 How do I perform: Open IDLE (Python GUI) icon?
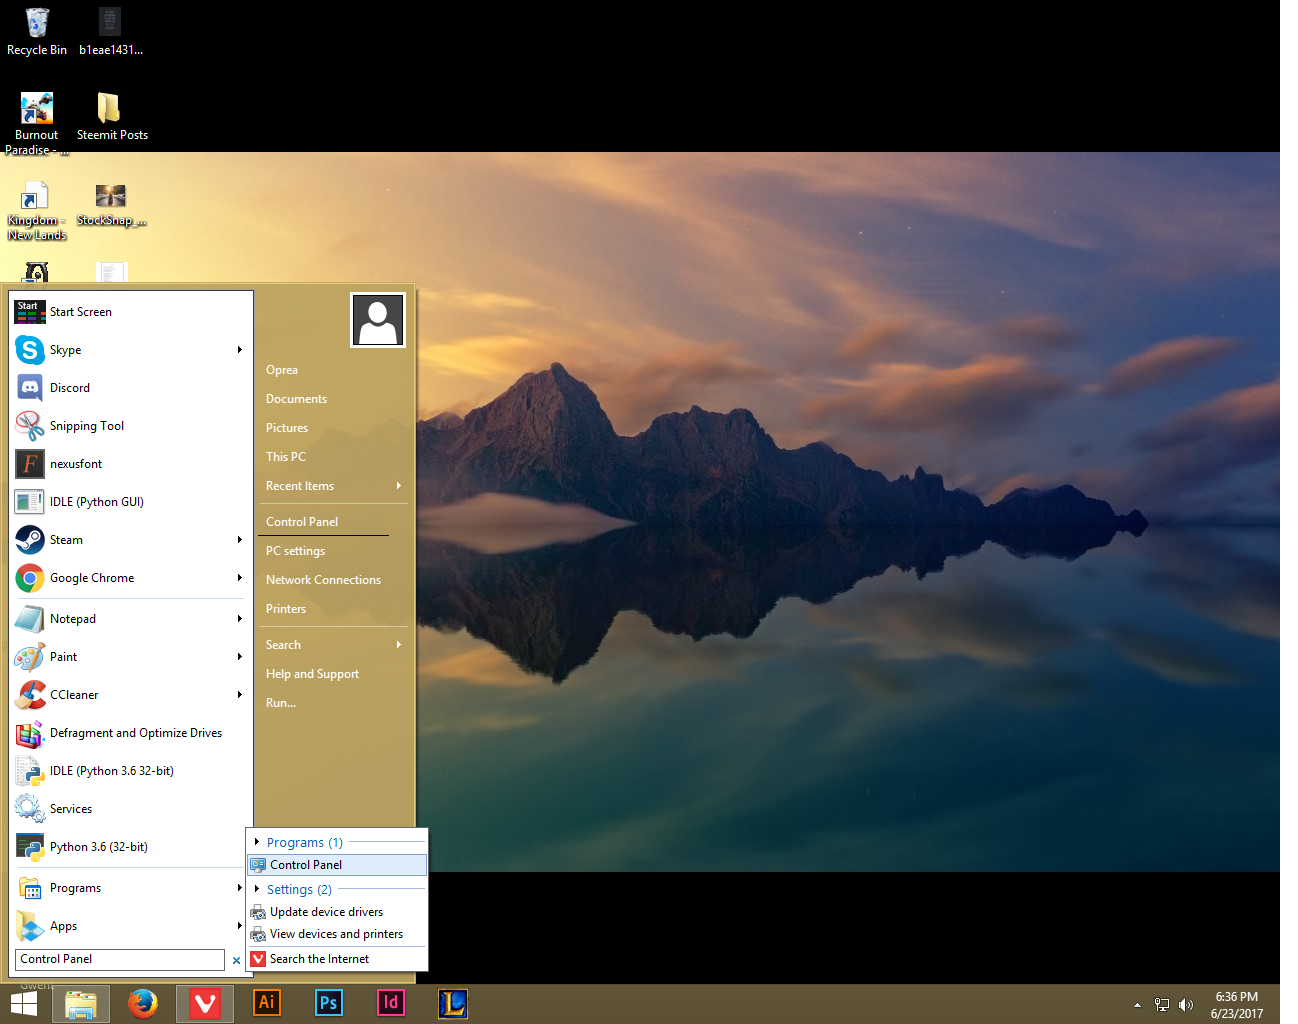30,502
